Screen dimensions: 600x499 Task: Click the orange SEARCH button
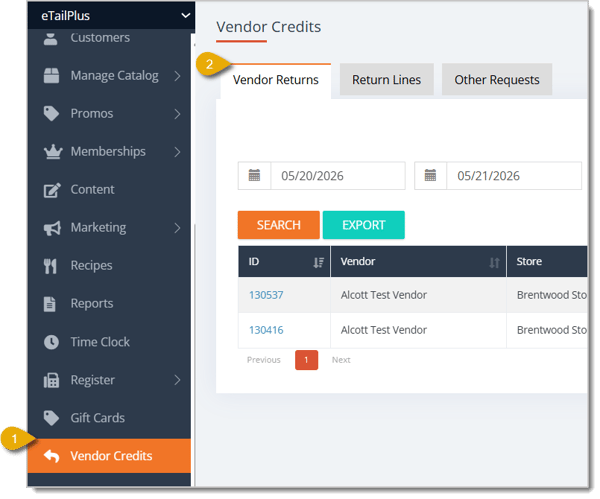point(279,225)
